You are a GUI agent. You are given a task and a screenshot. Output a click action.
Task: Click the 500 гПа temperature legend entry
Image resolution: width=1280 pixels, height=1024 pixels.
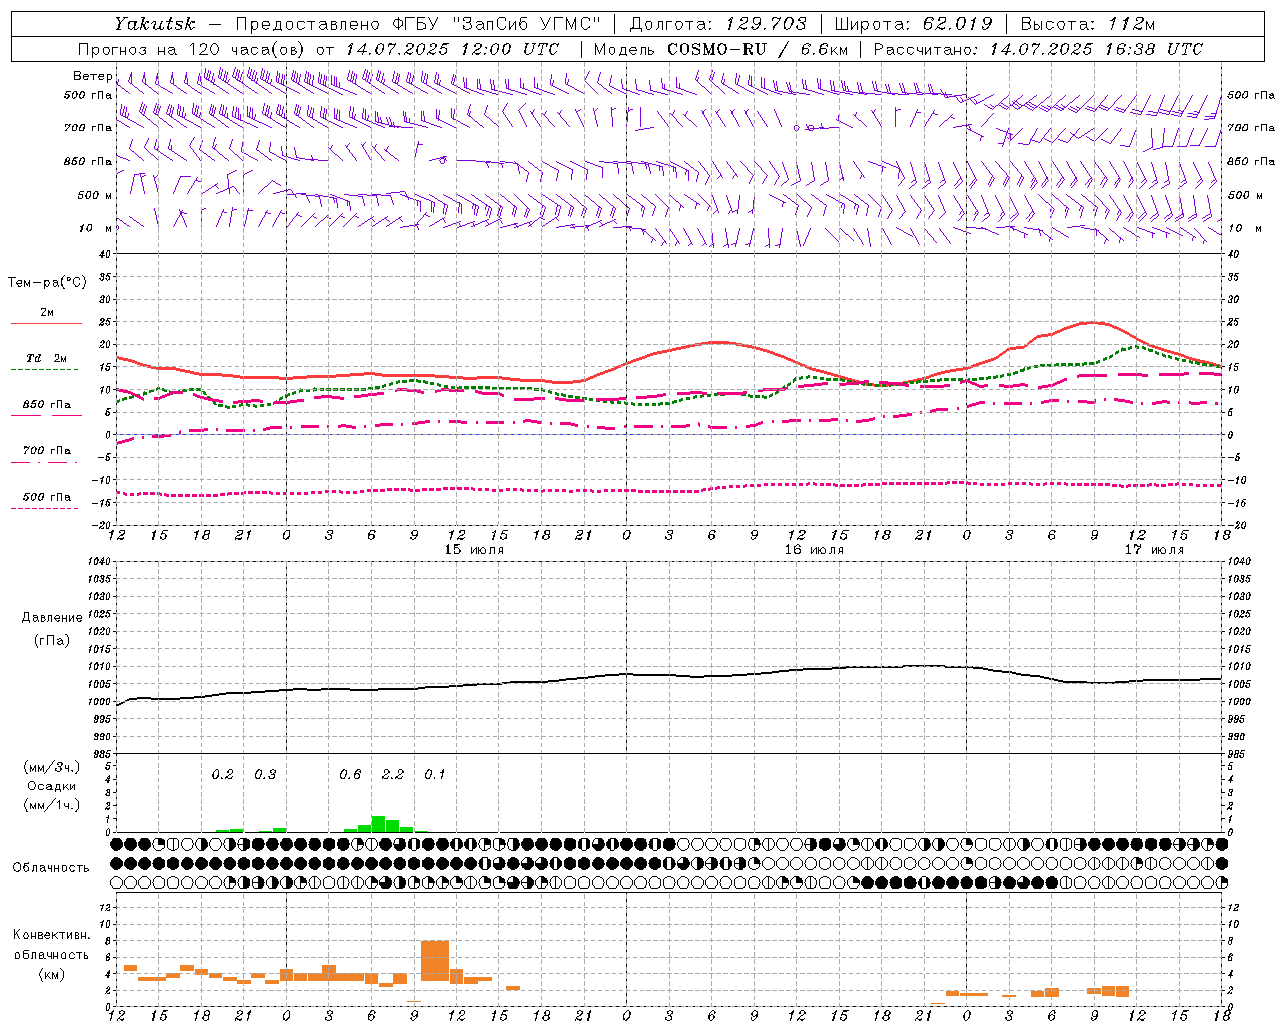click(47, 497)
